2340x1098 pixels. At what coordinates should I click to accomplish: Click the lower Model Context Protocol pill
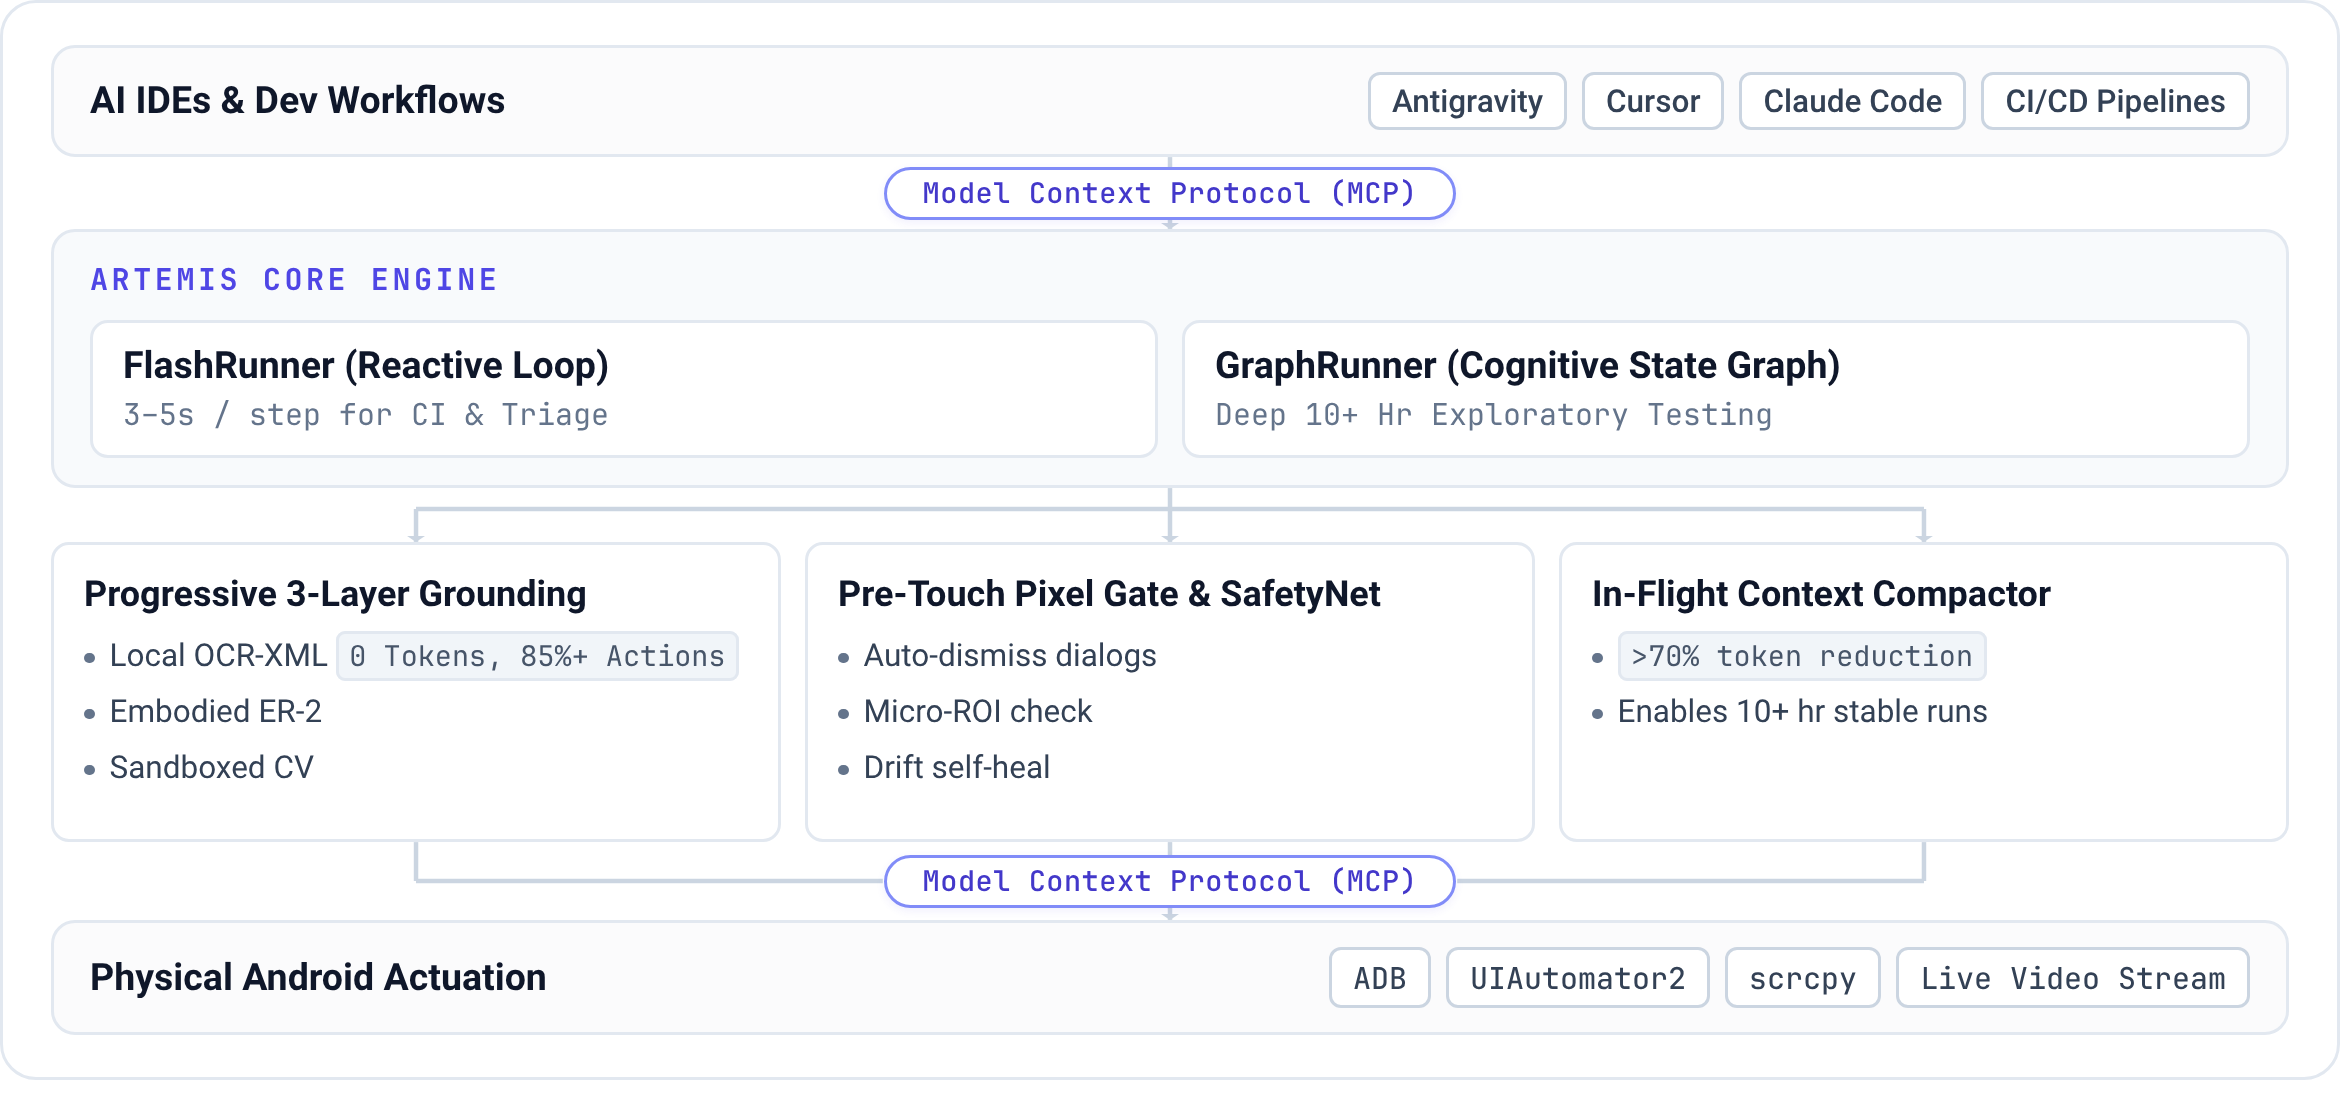pyautogui.click(x=1169, y=881)
